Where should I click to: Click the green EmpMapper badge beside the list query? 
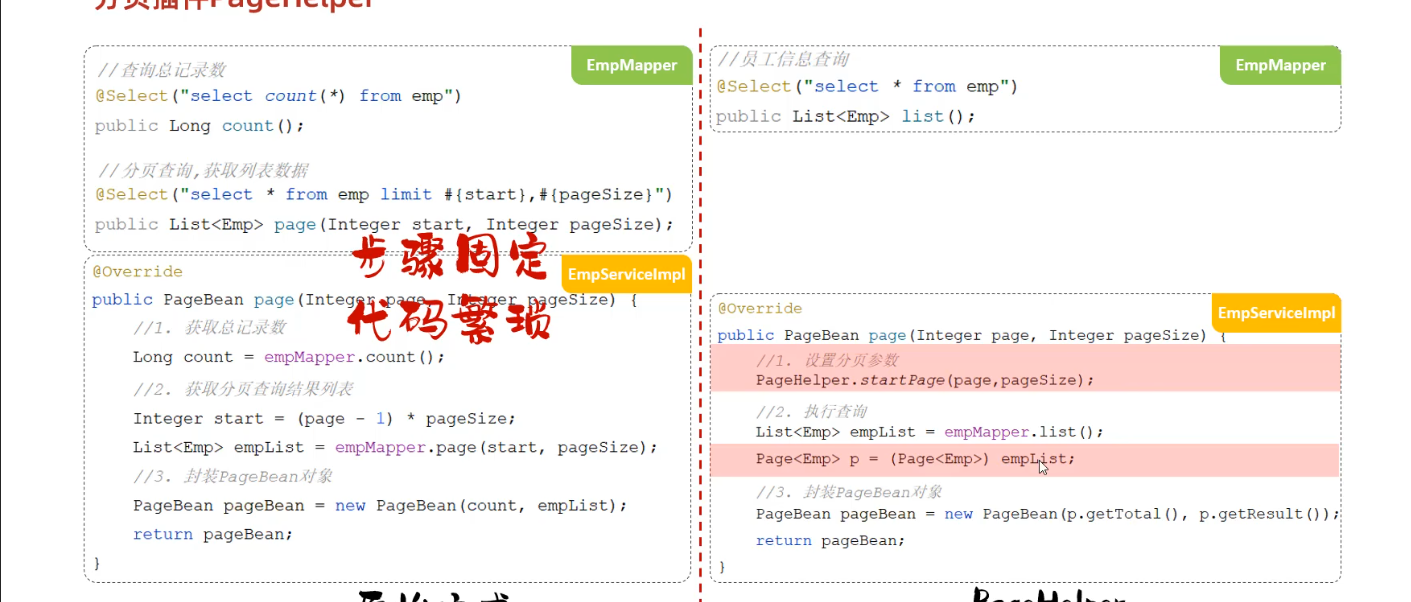click(x=1280, y=65)
